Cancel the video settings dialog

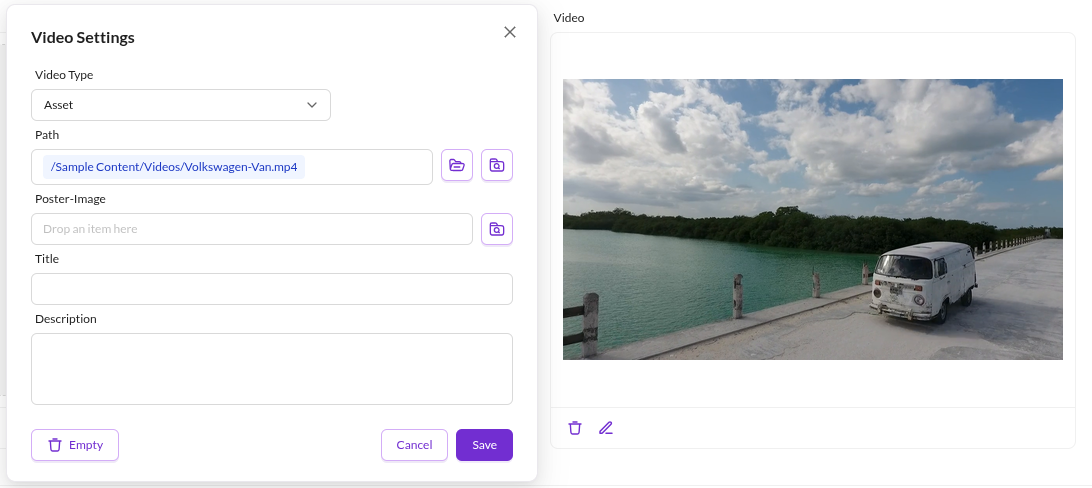414,445
